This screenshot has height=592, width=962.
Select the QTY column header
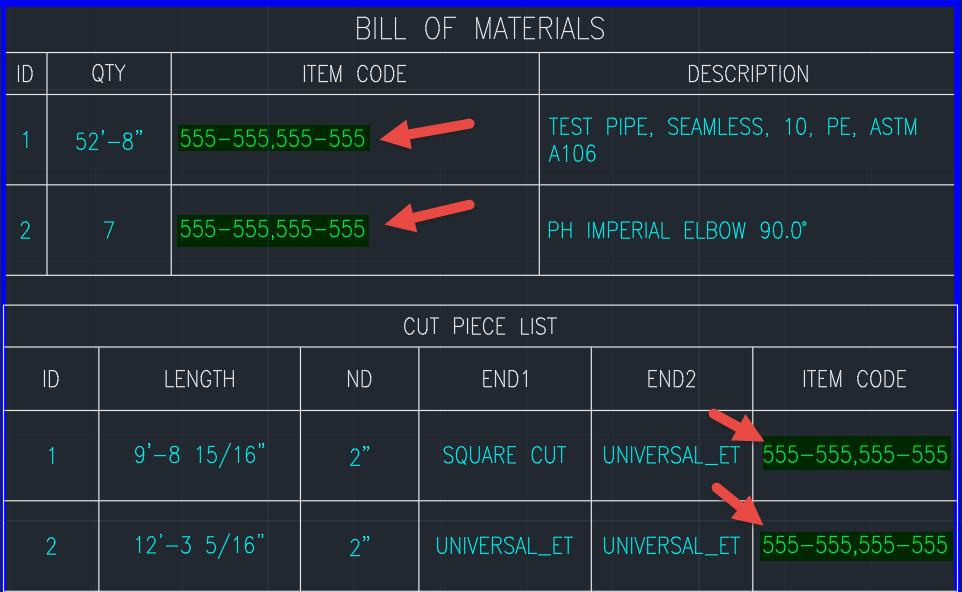click(x=109, y=73)
